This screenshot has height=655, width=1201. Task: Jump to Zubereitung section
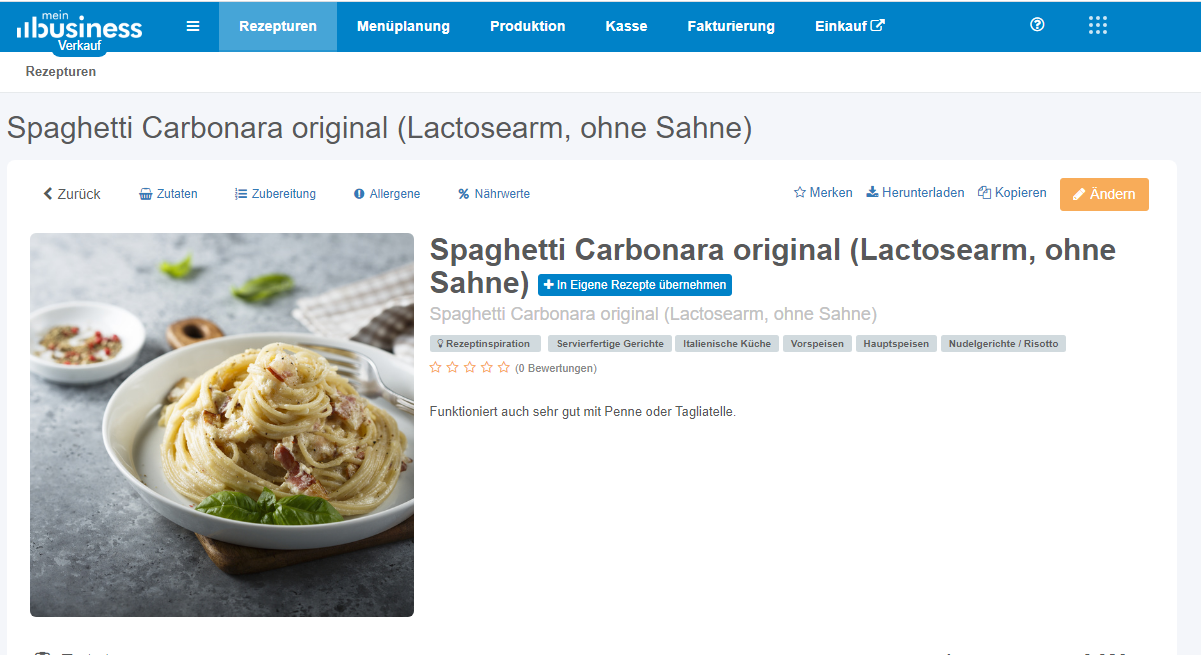(x=275, y=194)
